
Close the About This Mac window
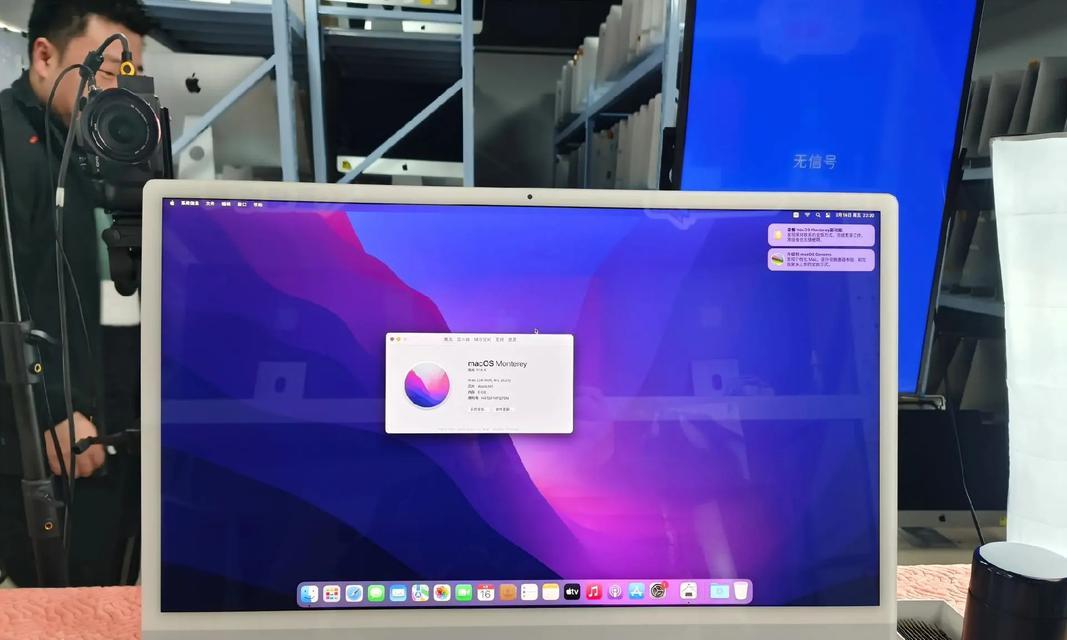391,339
